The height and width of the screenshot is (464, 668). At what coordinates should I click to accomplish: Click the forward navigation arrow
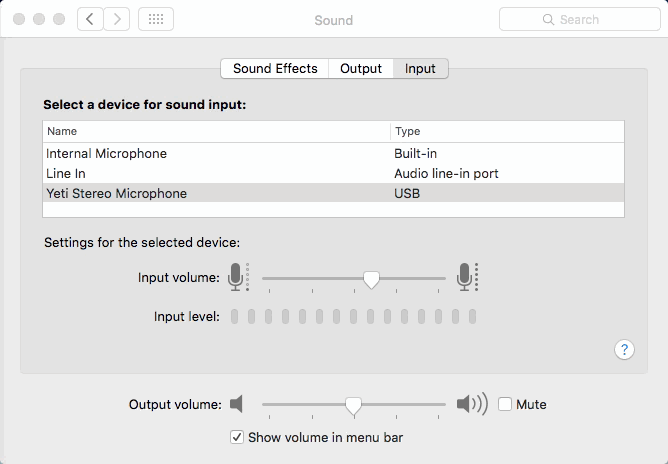coord(117,19)
